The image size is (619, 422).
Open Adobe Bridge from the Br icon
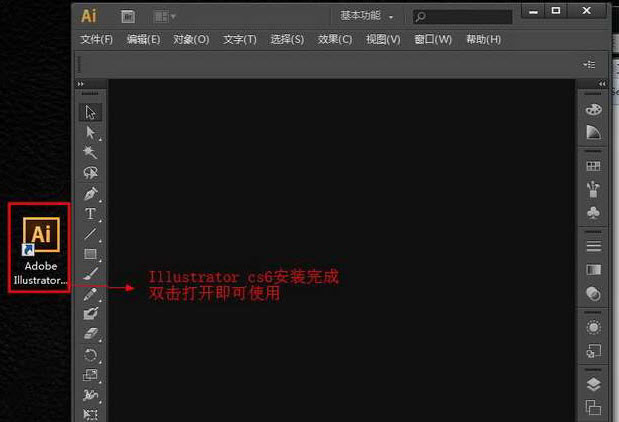point(128,17)
